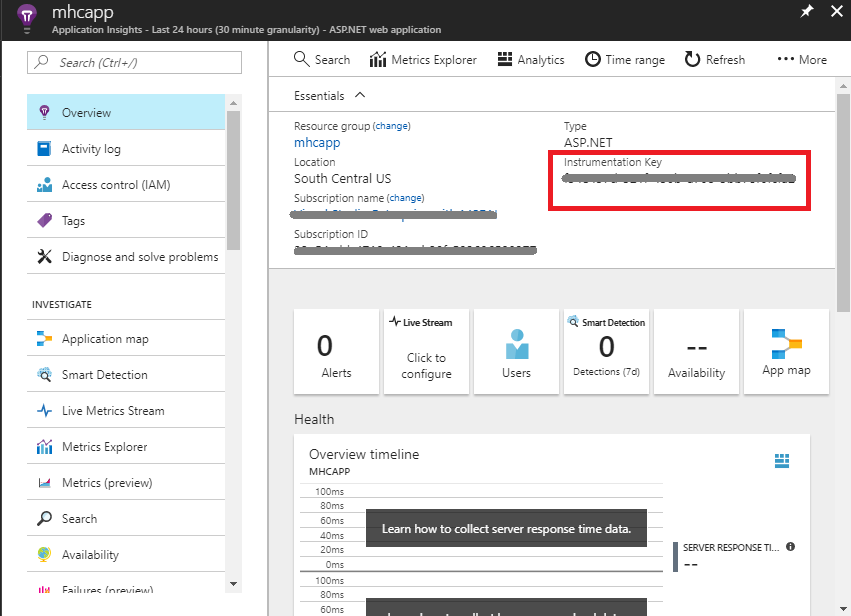This screenshot has height=616, width=851.
Task: Open Live Metrics Stream menu item
Action: click(x=126, y=411)
